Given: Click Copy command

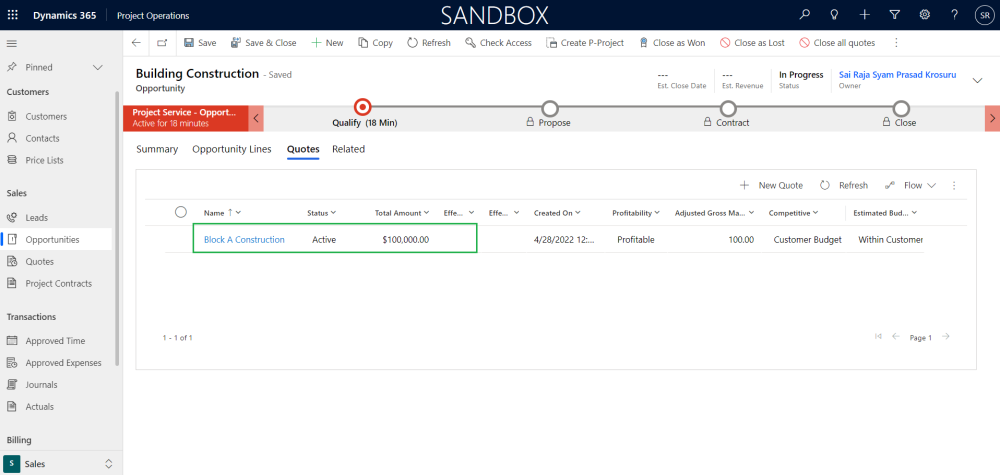Looking at the screenshot, I should click(376, 43).
